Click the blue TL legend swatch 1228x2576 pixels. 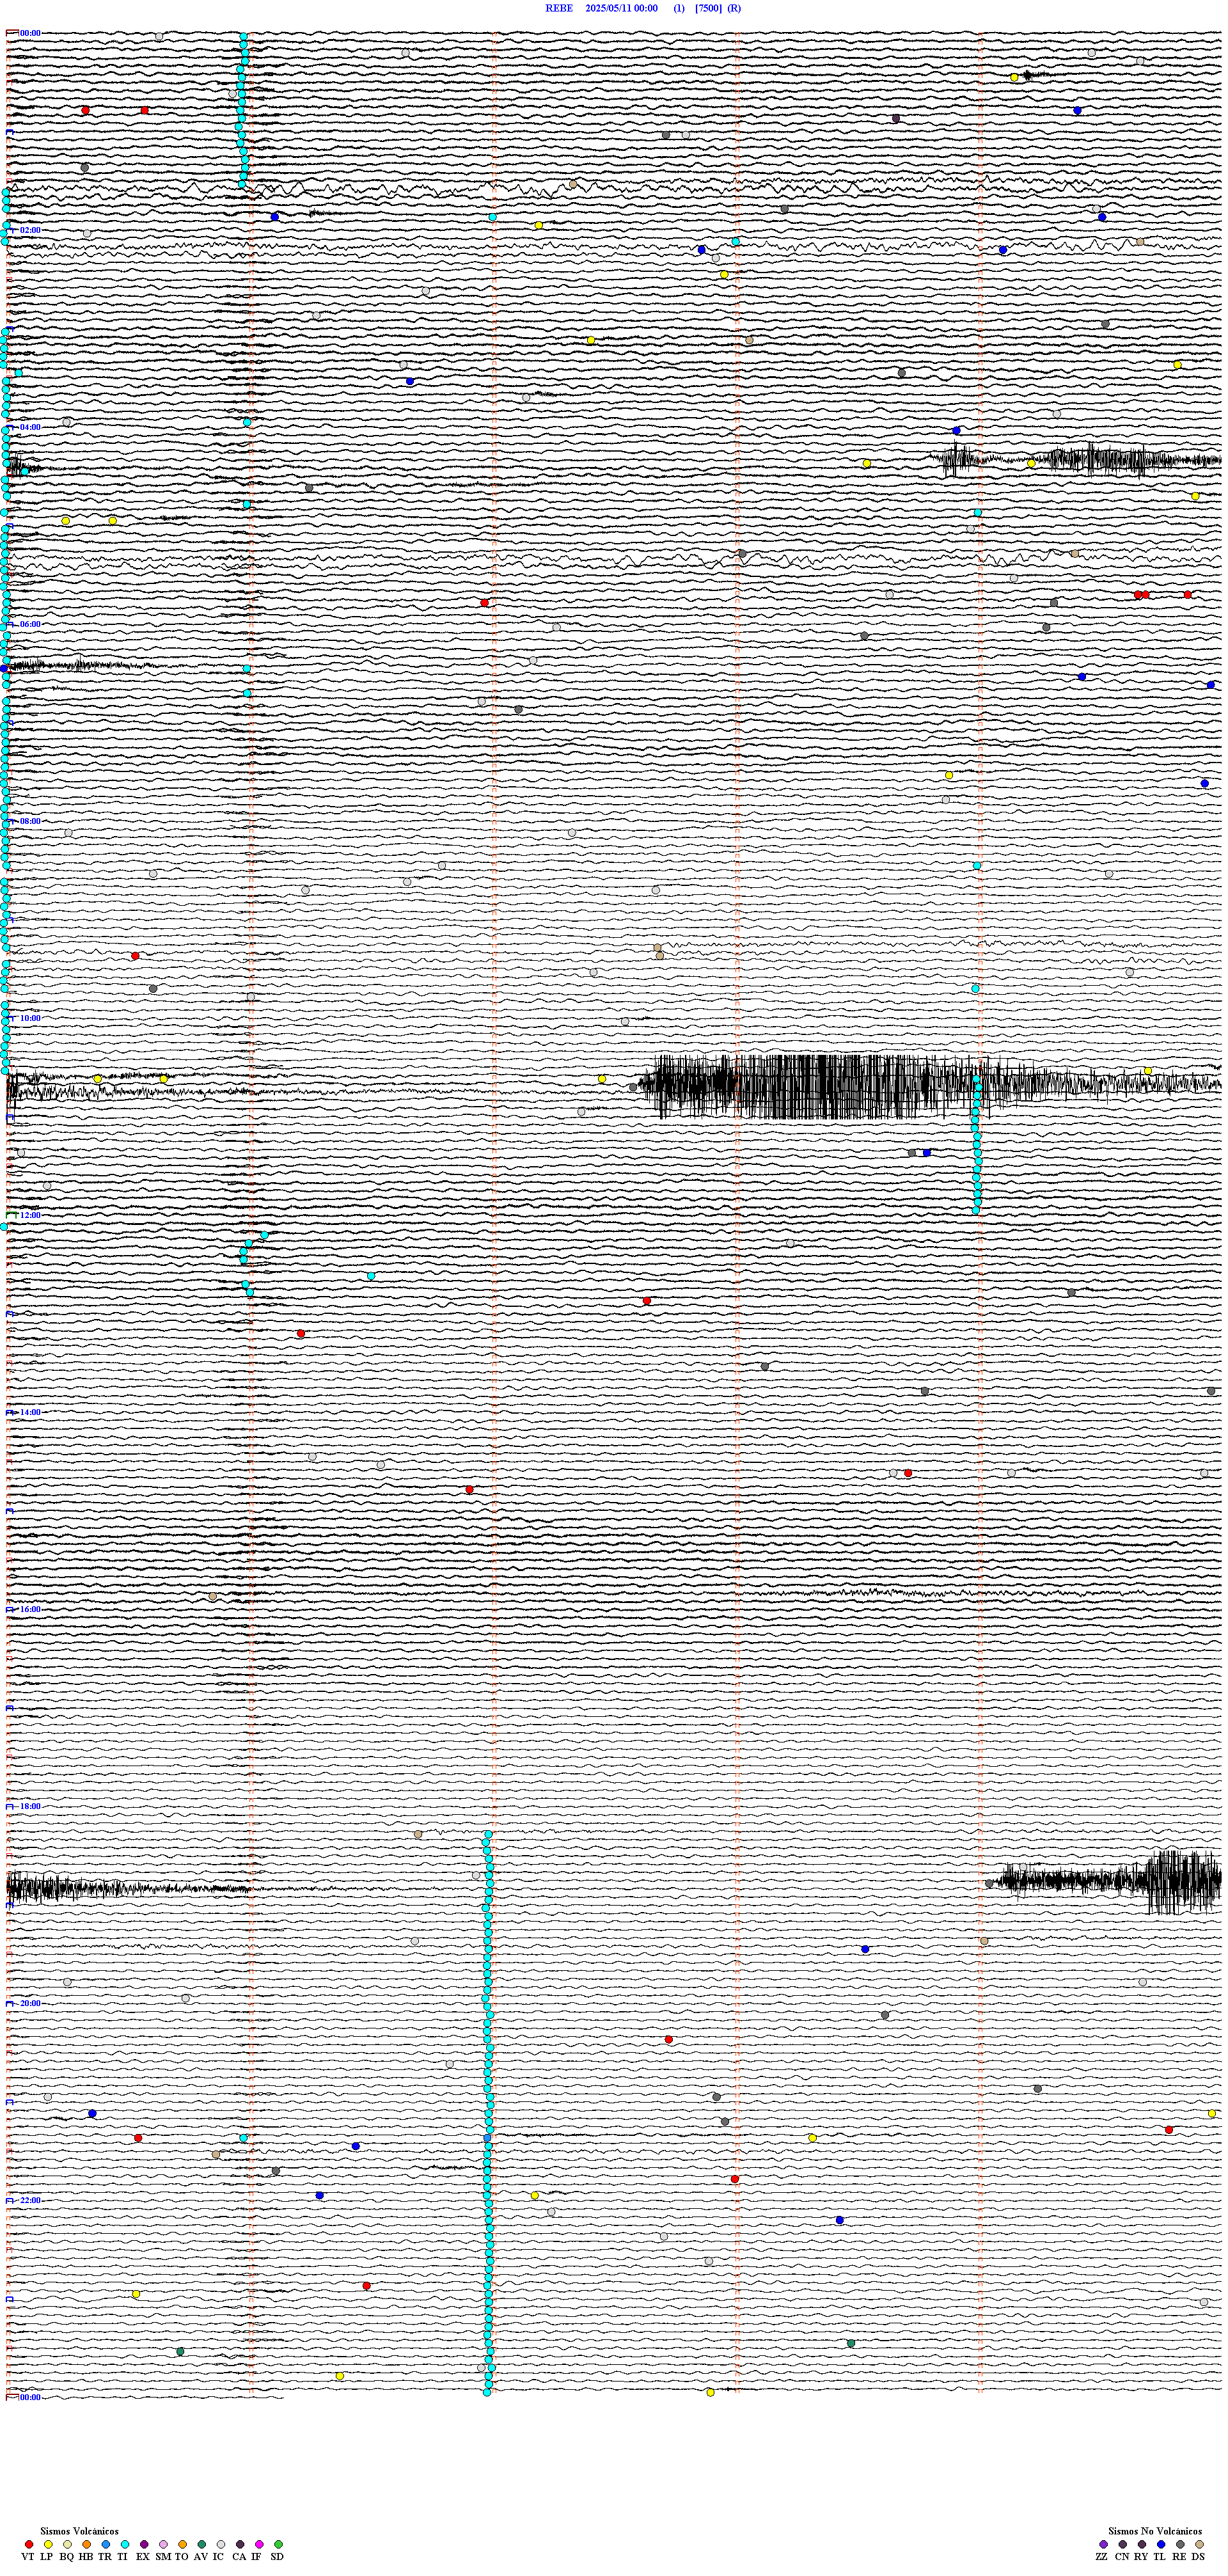point(1161,2543)
